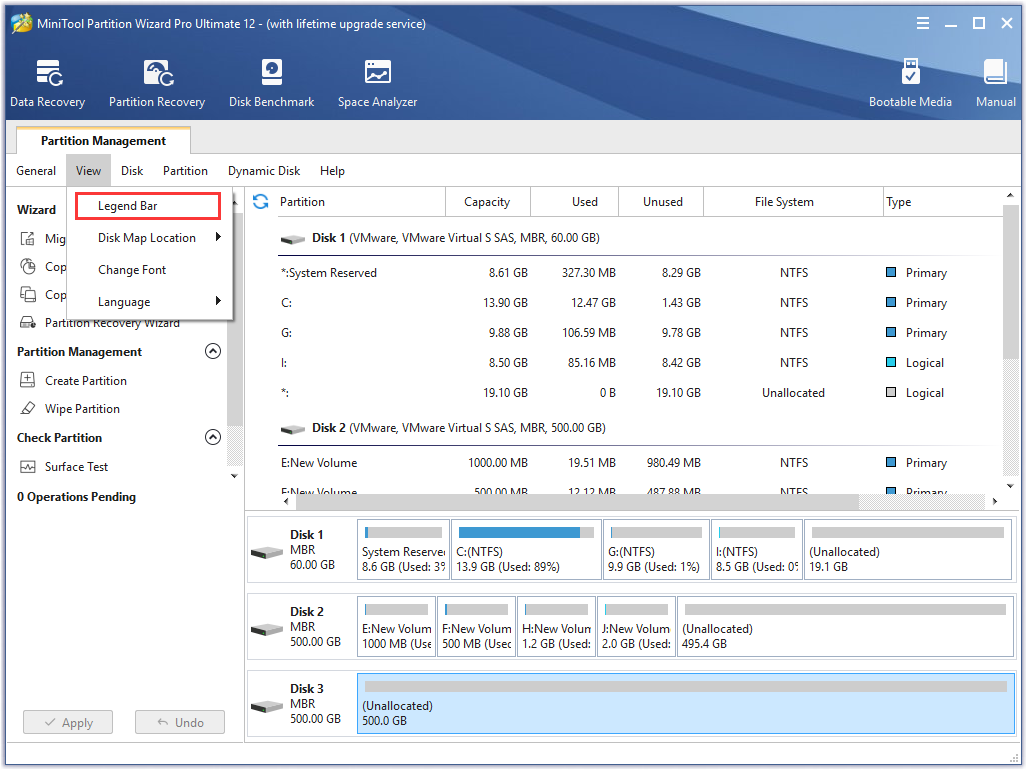This screenshot has width=1026, height=770.
Task: Collapse the Check Partition sidebar section
Action: click(212, 438)
